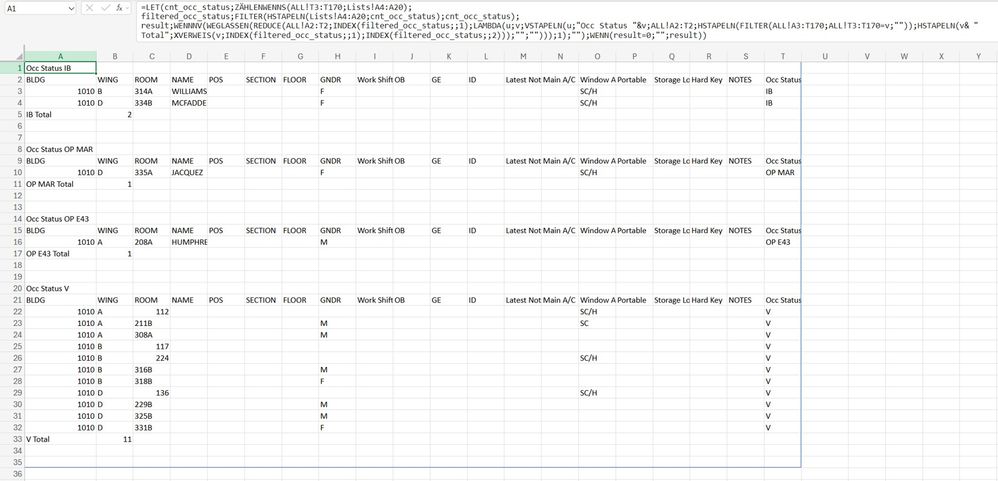Select cell 'Occ Status V'
This screenshot has width=998, height=481.
tap(60, 288)
